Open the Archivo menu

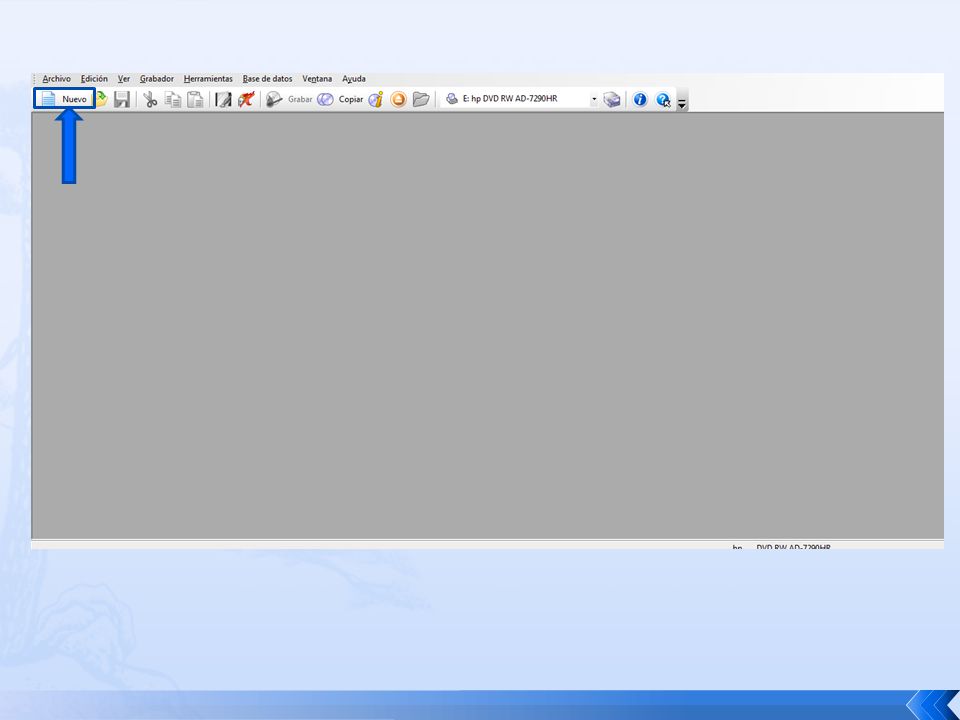coord(56,79)
